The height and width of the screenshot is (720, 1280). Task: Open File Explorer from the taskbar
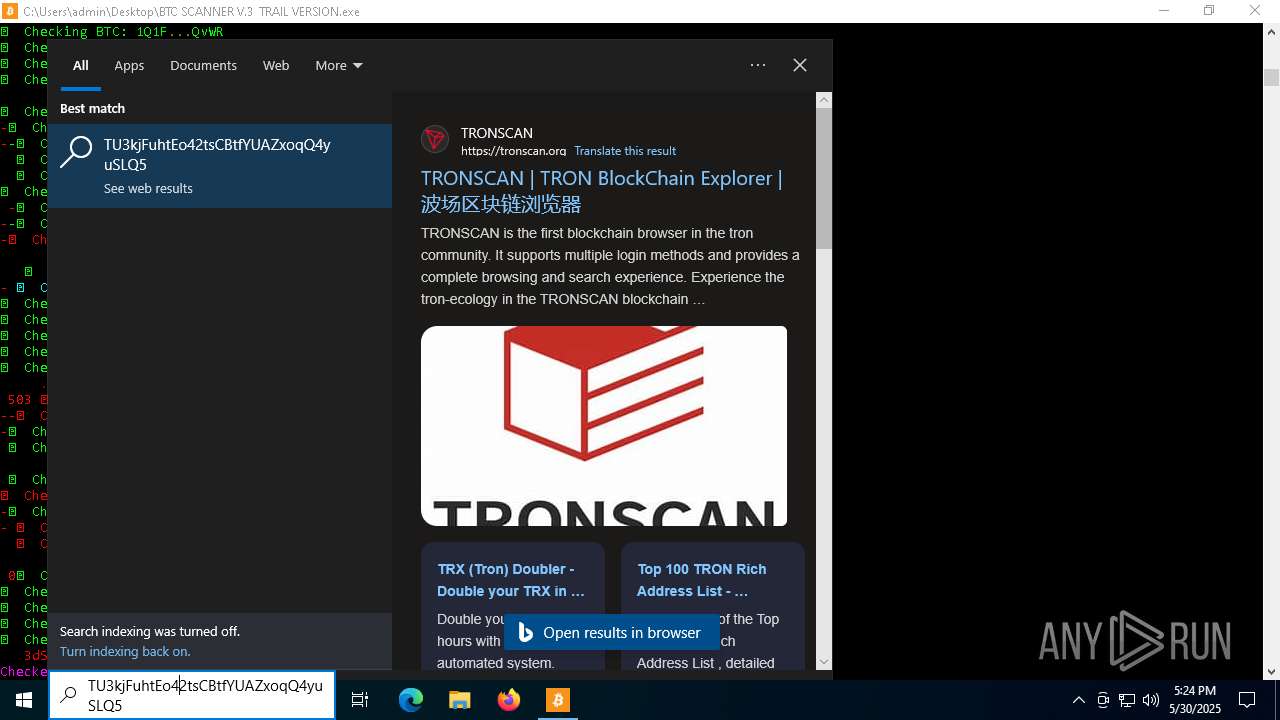pyautogui.click(x=459, y=700)
